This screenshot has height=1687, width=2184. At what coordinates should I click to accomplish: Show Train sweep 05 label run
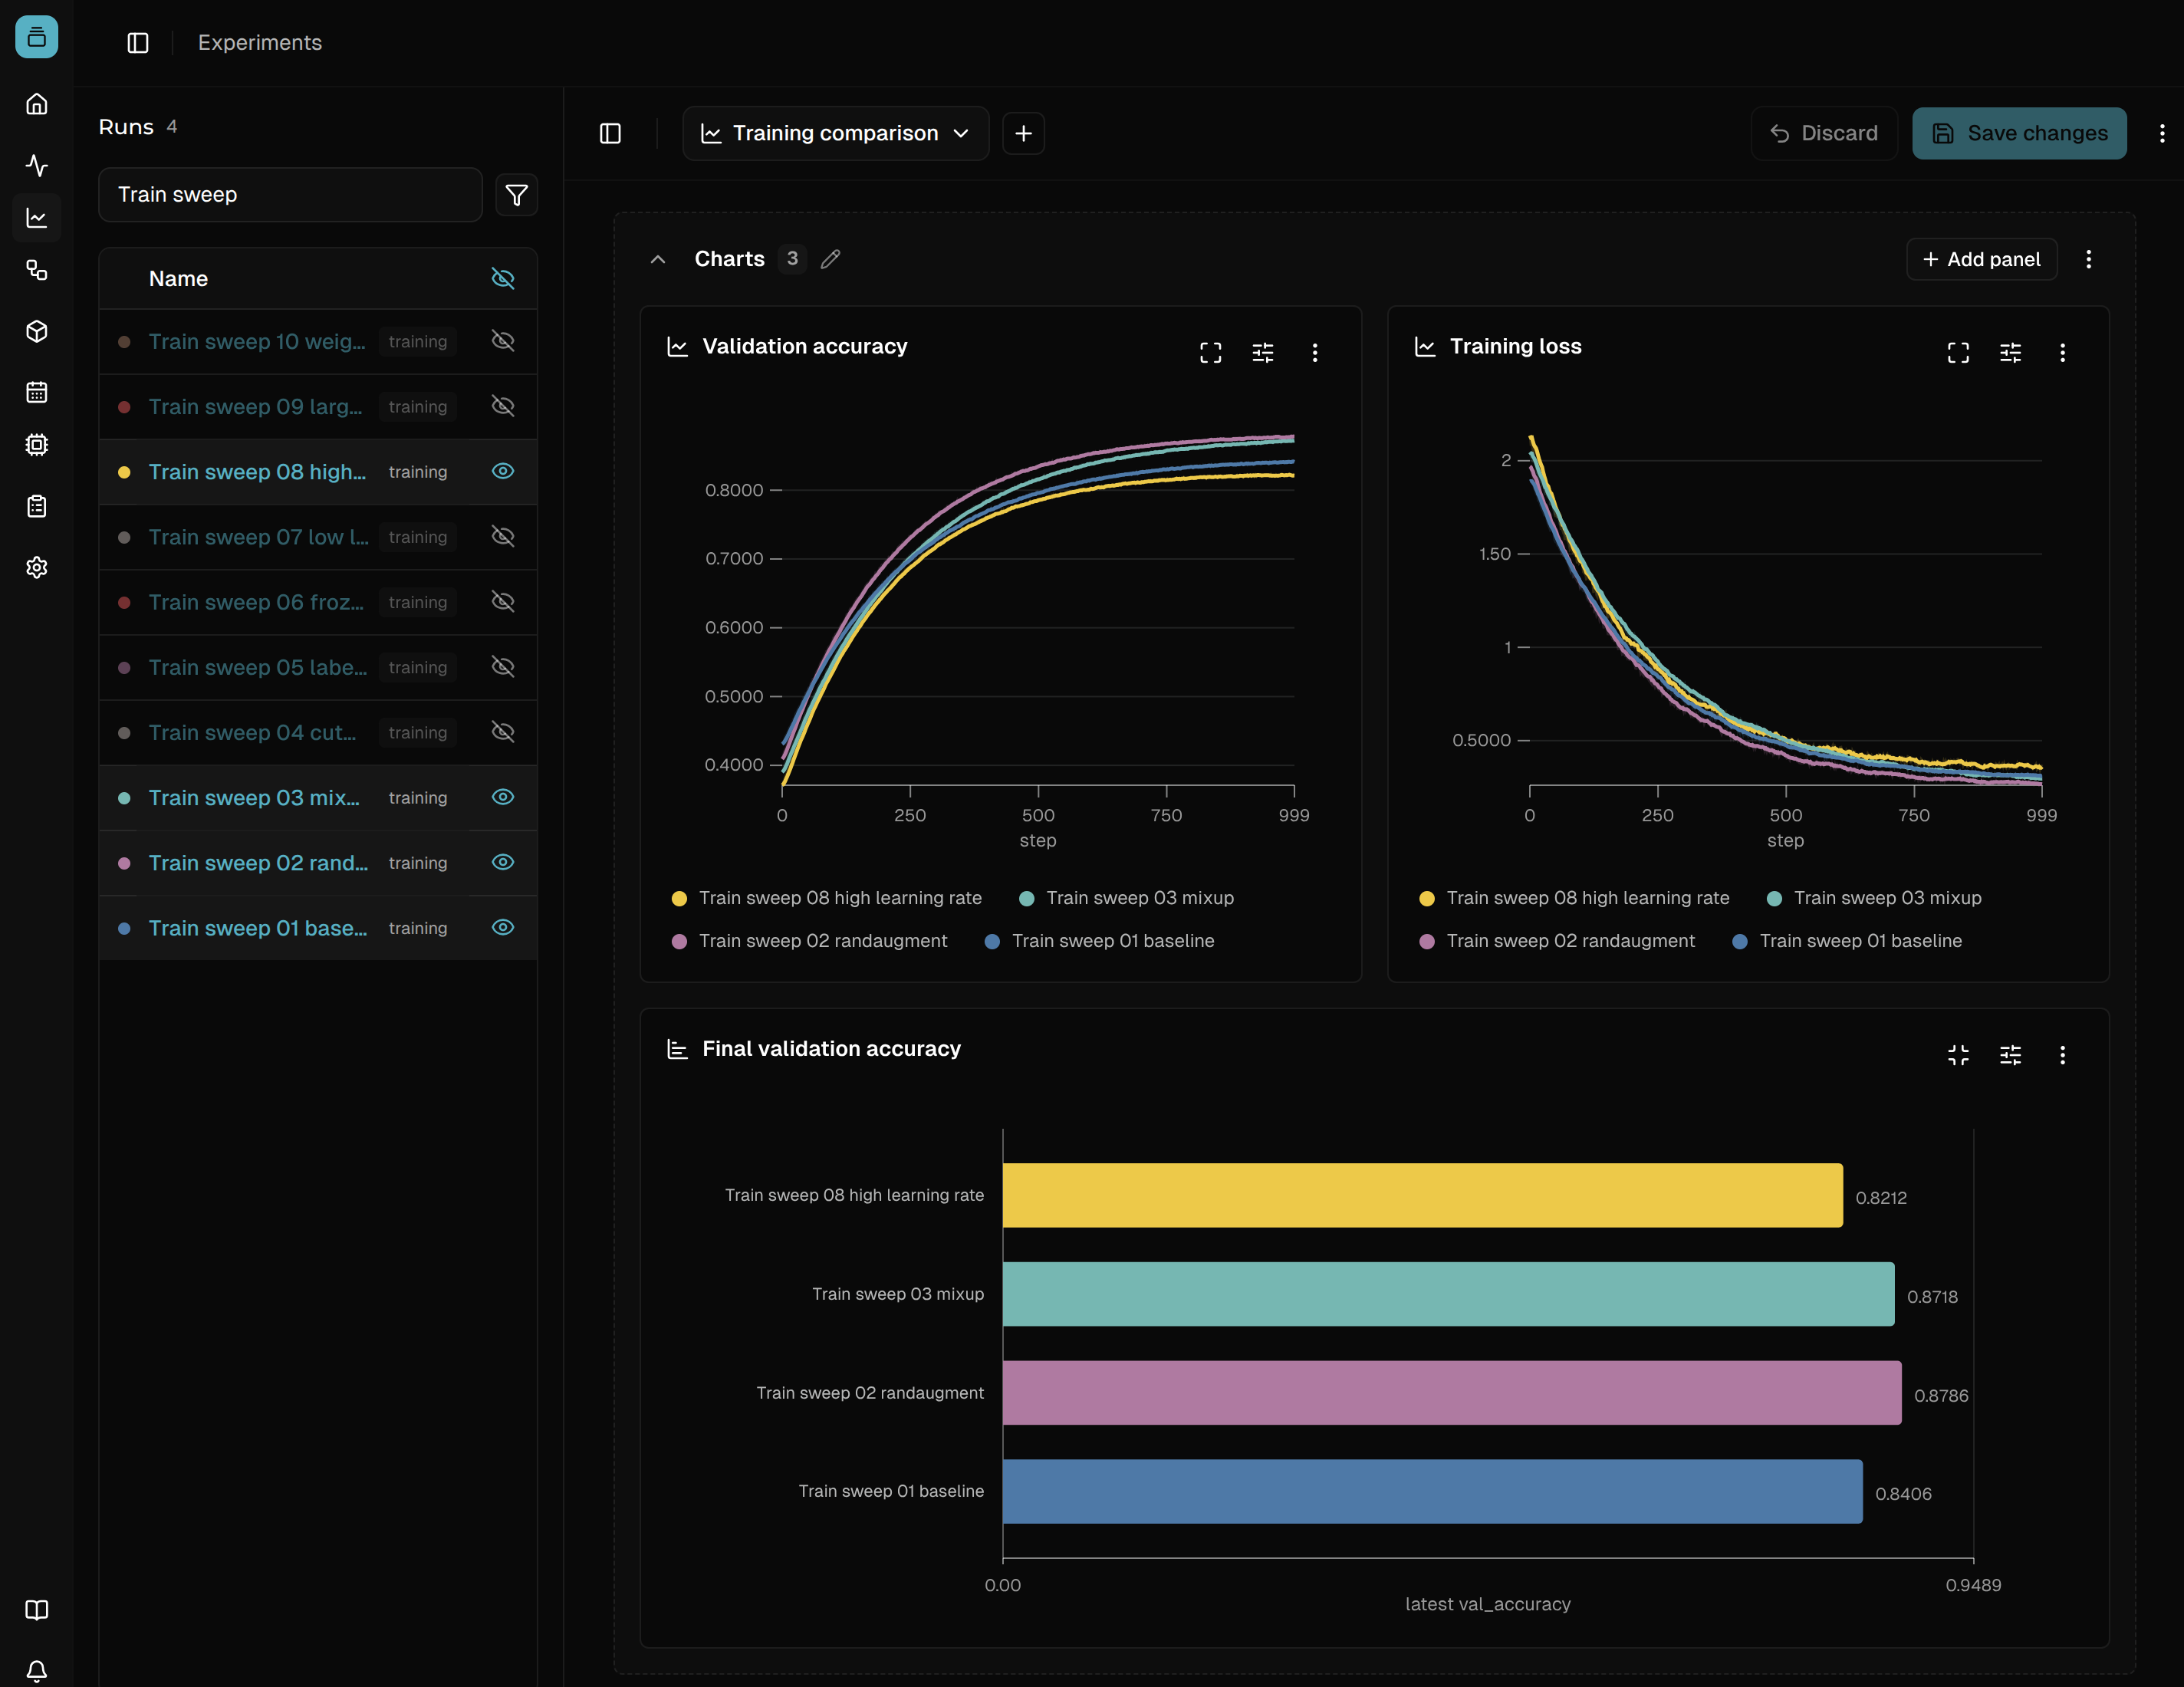pos(503,667)
